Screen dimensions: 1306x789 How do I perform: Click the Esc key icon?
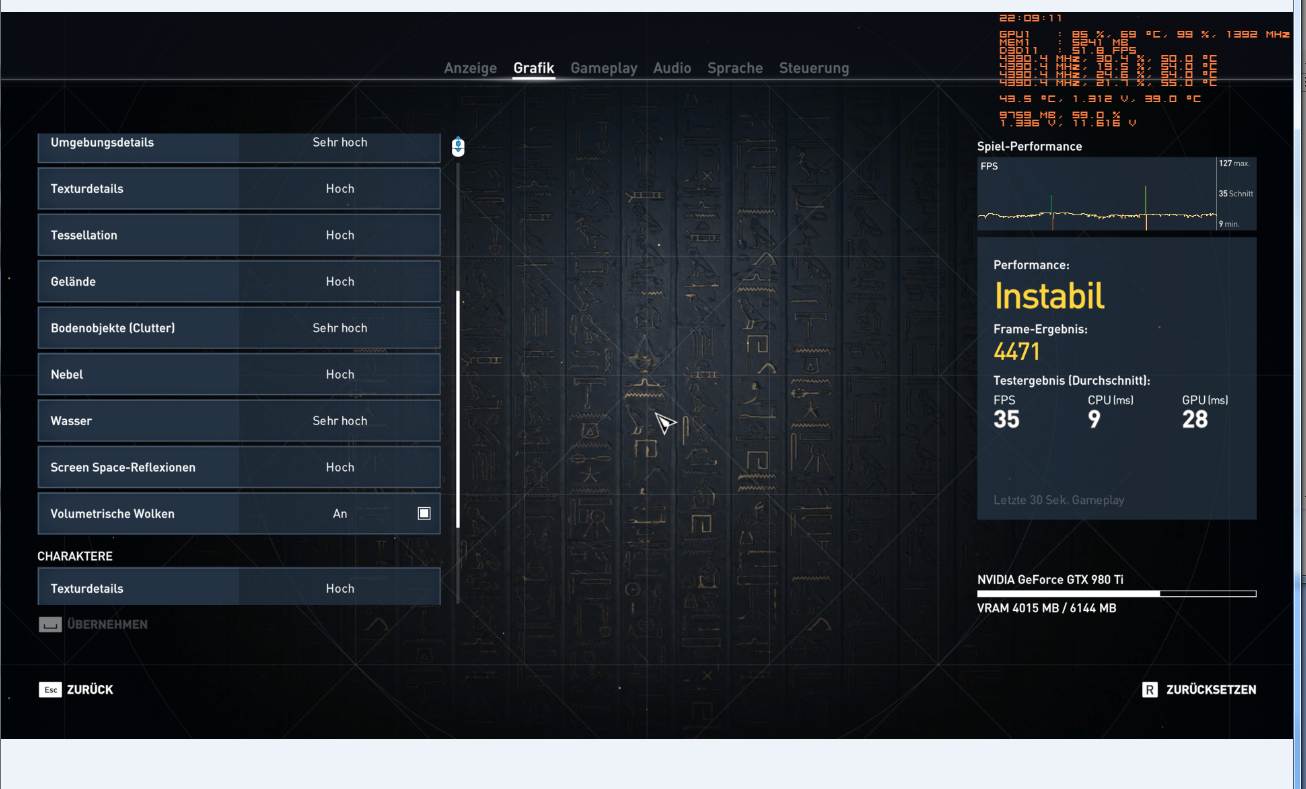50,690
